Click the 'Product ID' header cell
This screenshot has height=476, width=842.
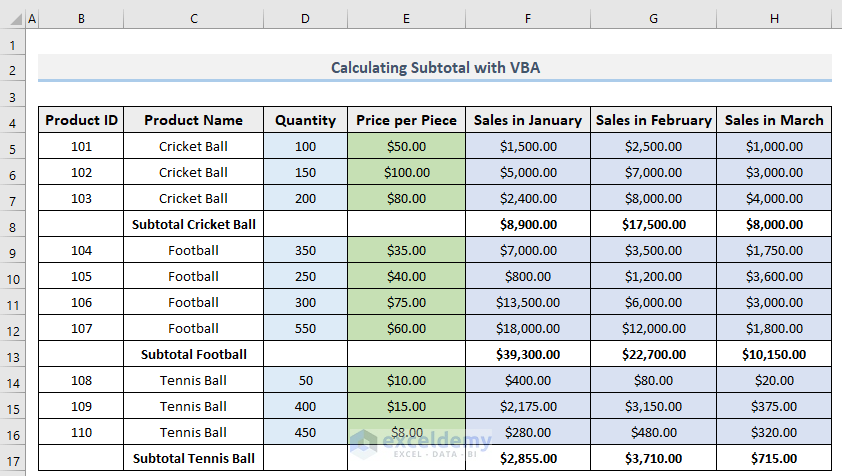[x=82, y=120]
